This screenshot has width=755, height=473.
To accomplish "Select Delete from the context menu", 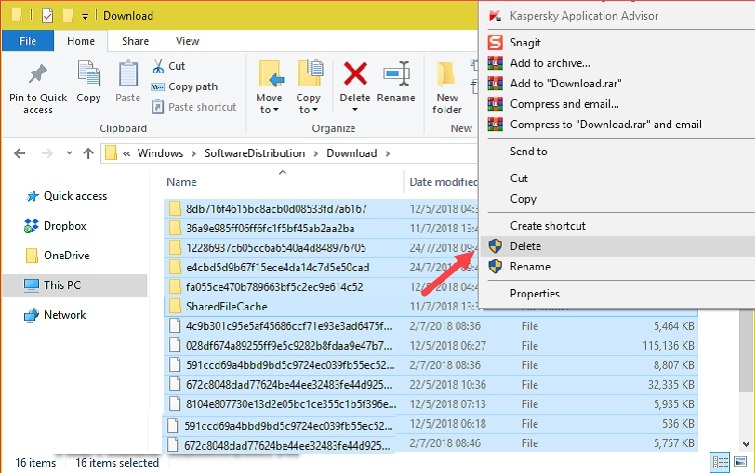I will pyautogui.click(x=525, y=245).
